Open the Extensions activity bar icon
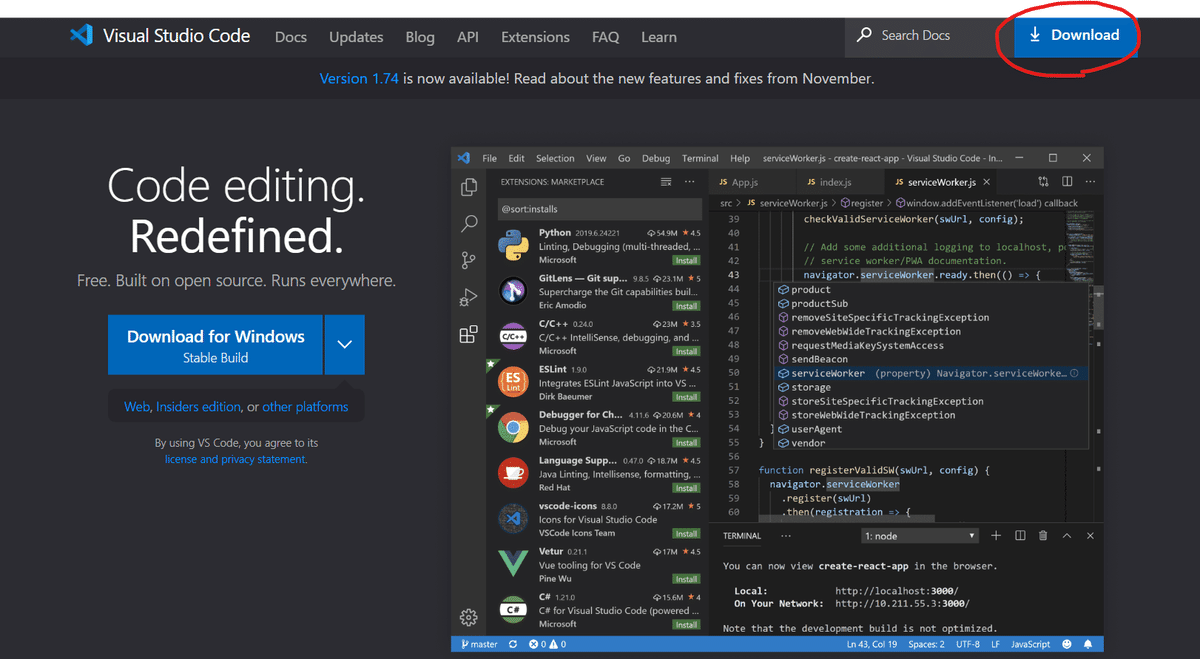This screenshot has width=1200, height=659. [x=468, y=335]
